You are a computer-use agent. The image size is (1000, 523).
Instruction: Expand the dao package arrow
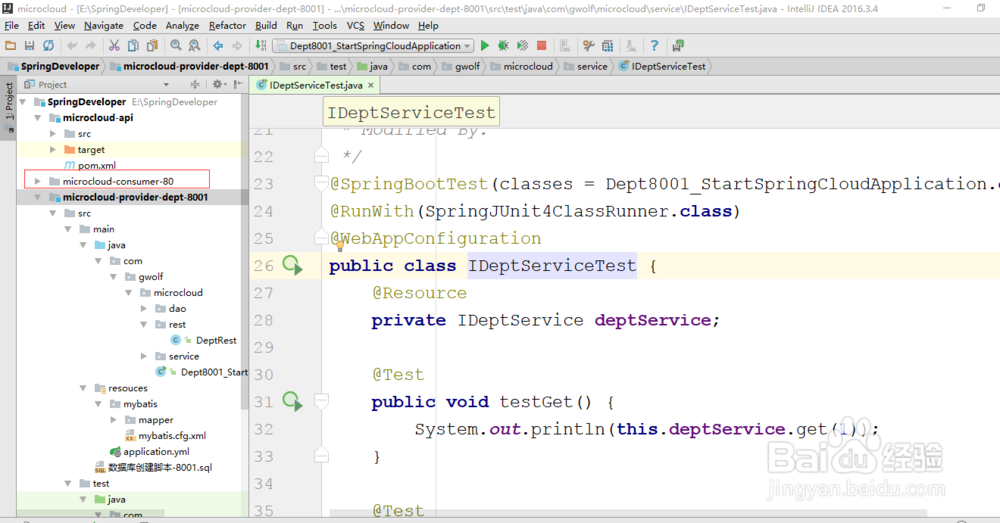point(144,309)
